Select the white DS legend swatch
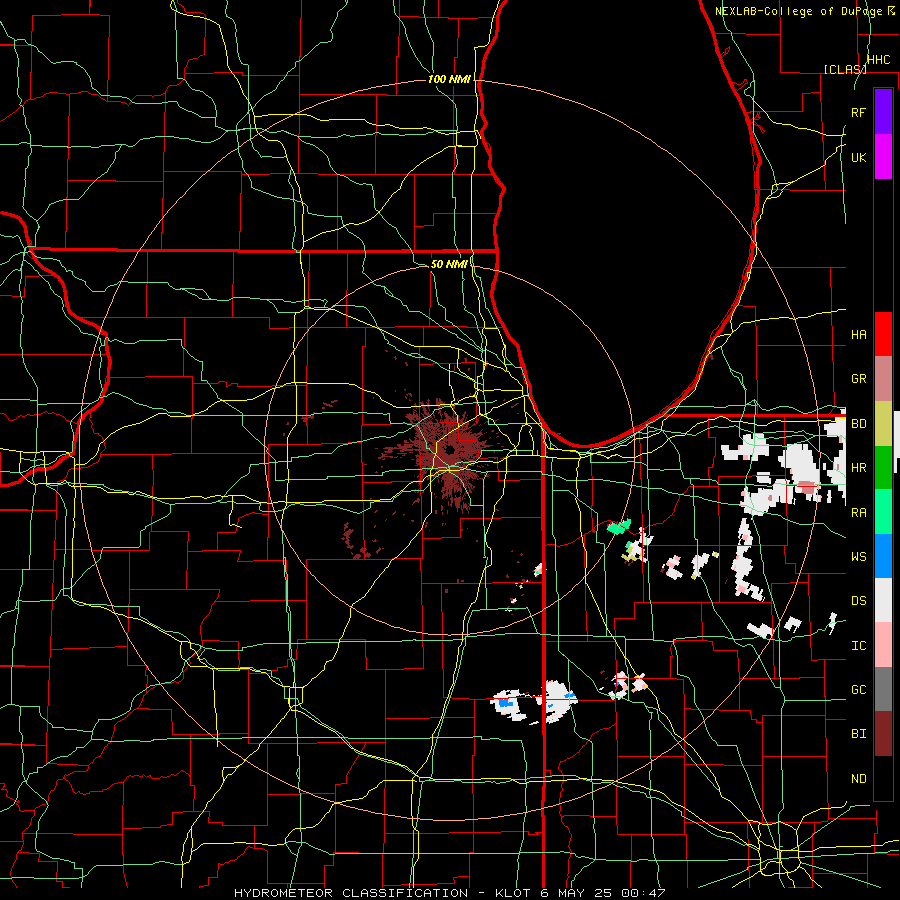The image size is (900, 900). coord(883,600)
